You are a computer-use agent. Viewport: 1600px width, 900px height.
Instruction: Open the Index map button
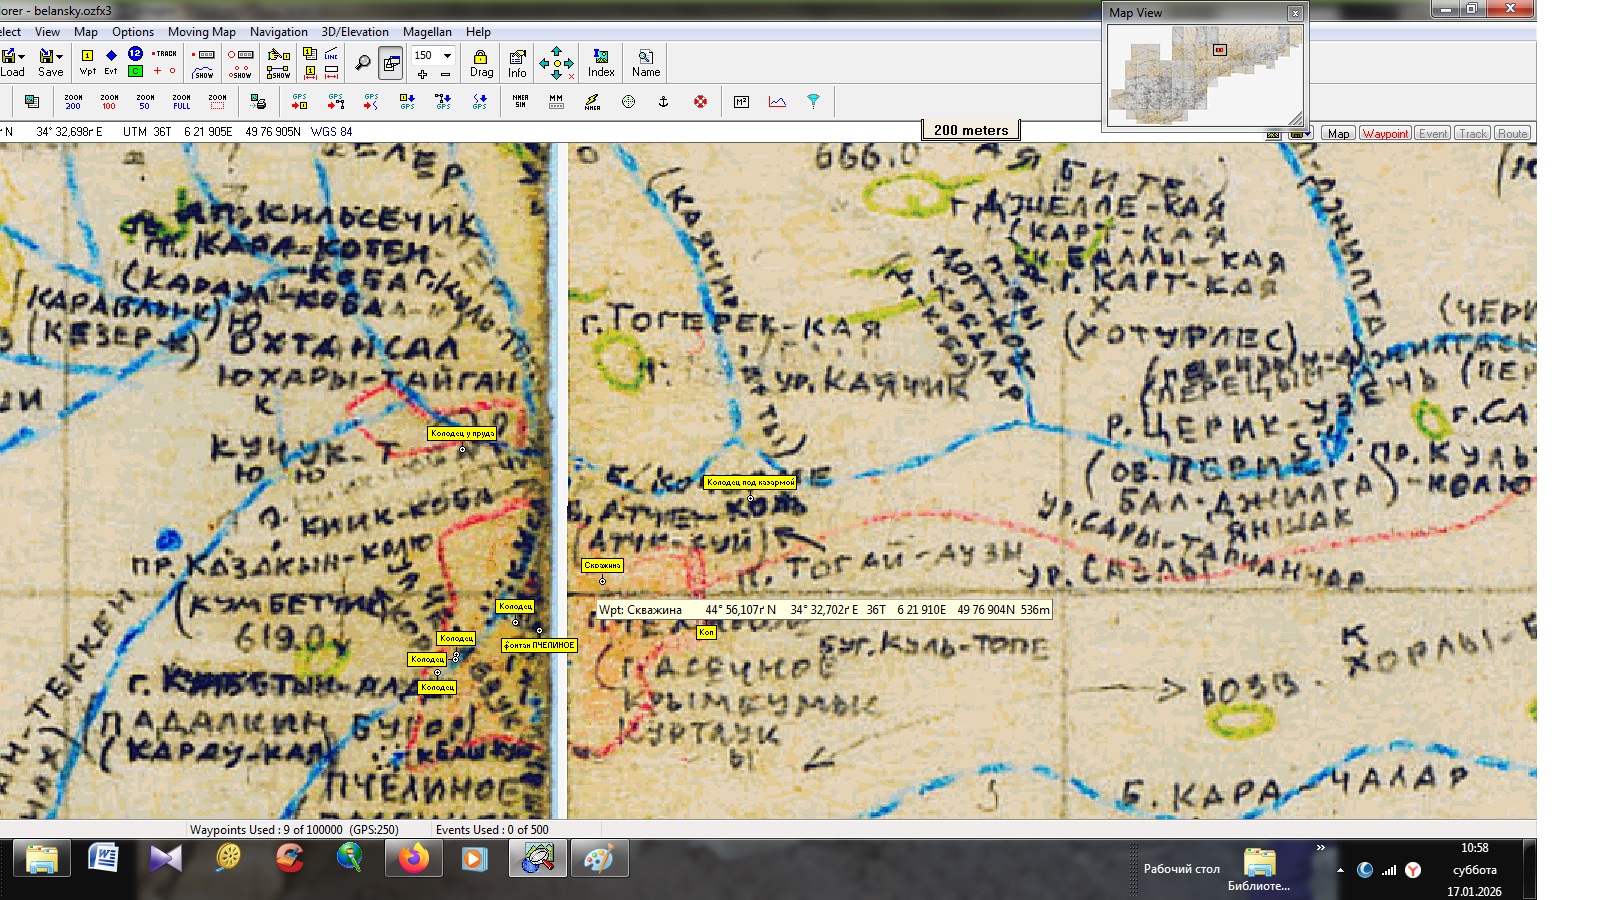click(x=601, y=62)
